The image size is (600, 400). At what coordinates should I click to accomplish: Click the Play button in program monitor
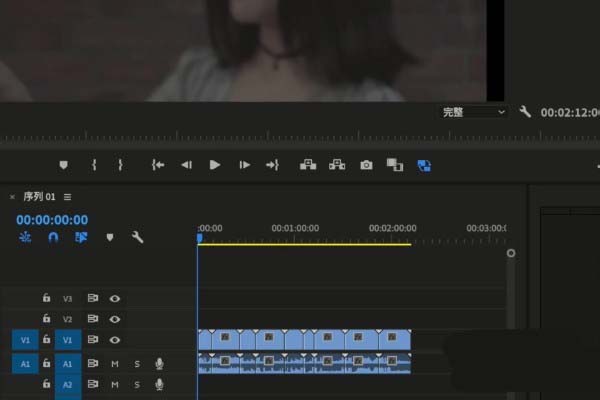click(x=214, y=165)
